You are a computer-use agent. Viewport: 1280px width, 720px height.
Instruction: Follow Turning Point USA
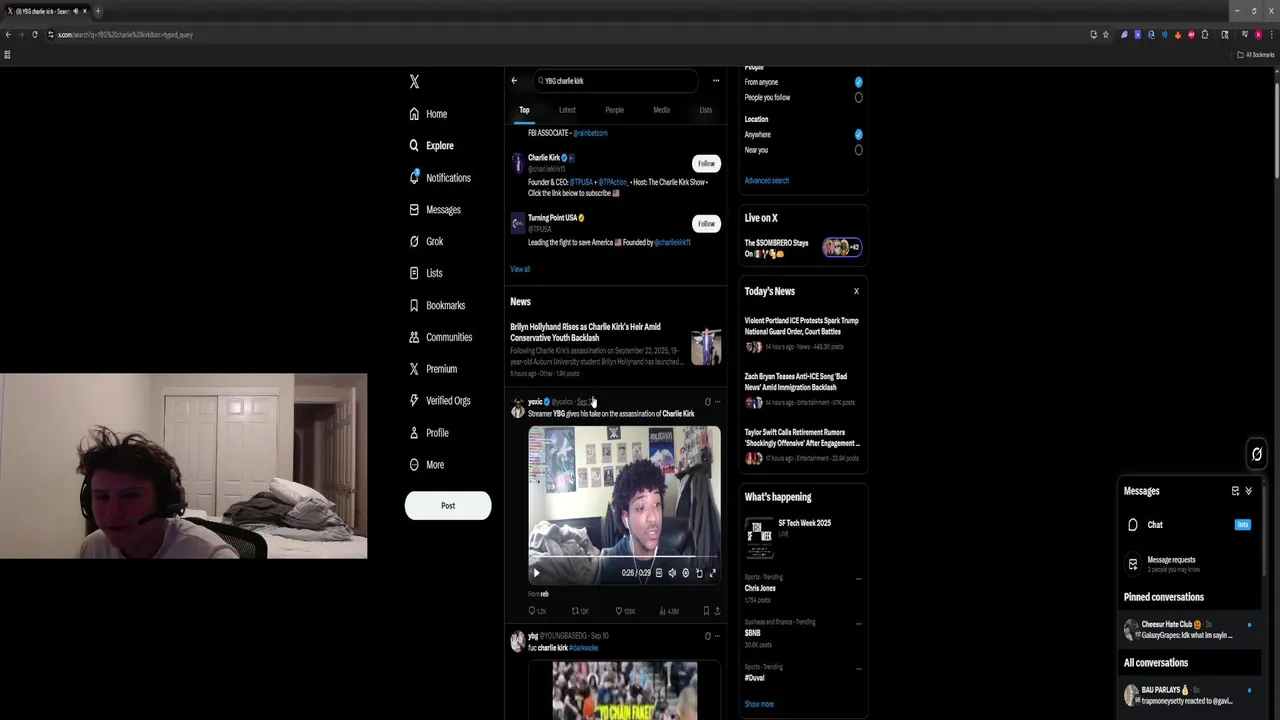point(706,223)
